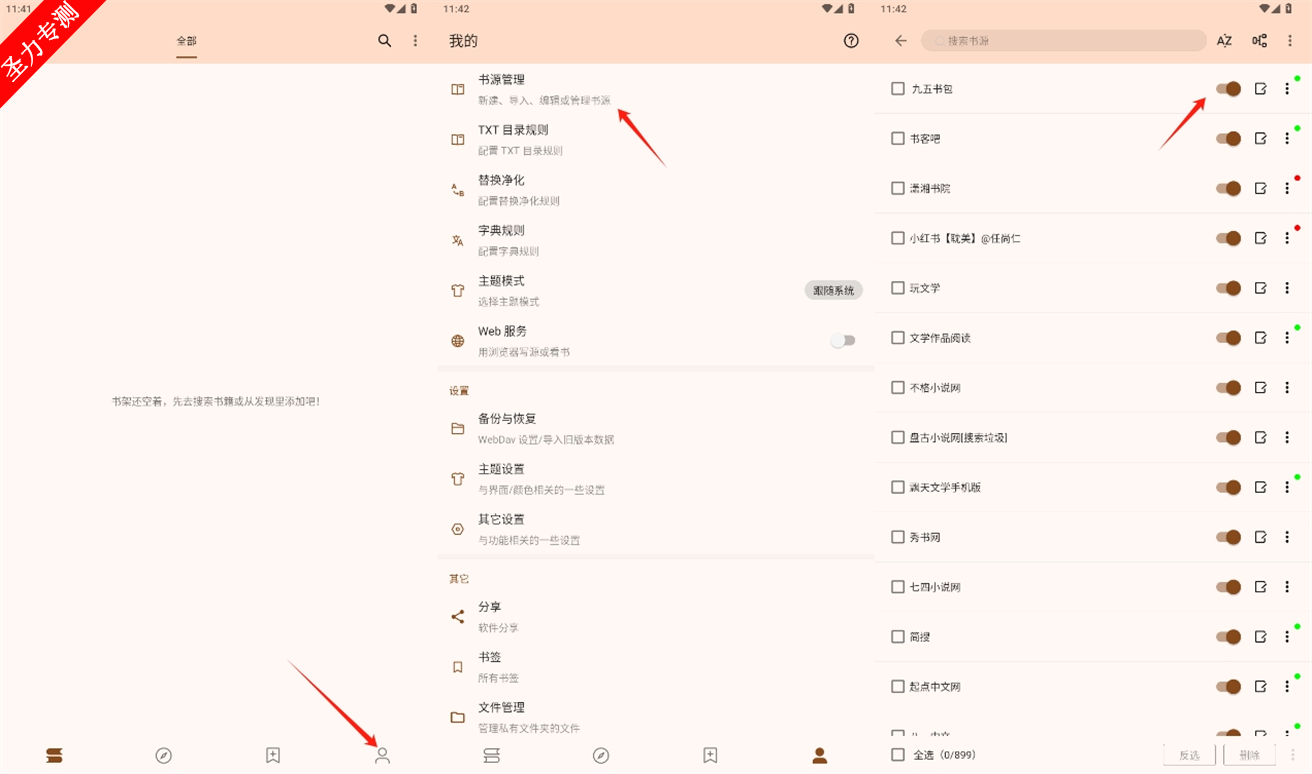Tick the 全选 checkbox at the bottom
This screenshot has width=1312, height=774.
pyautogui.click(x=897, y=755)
